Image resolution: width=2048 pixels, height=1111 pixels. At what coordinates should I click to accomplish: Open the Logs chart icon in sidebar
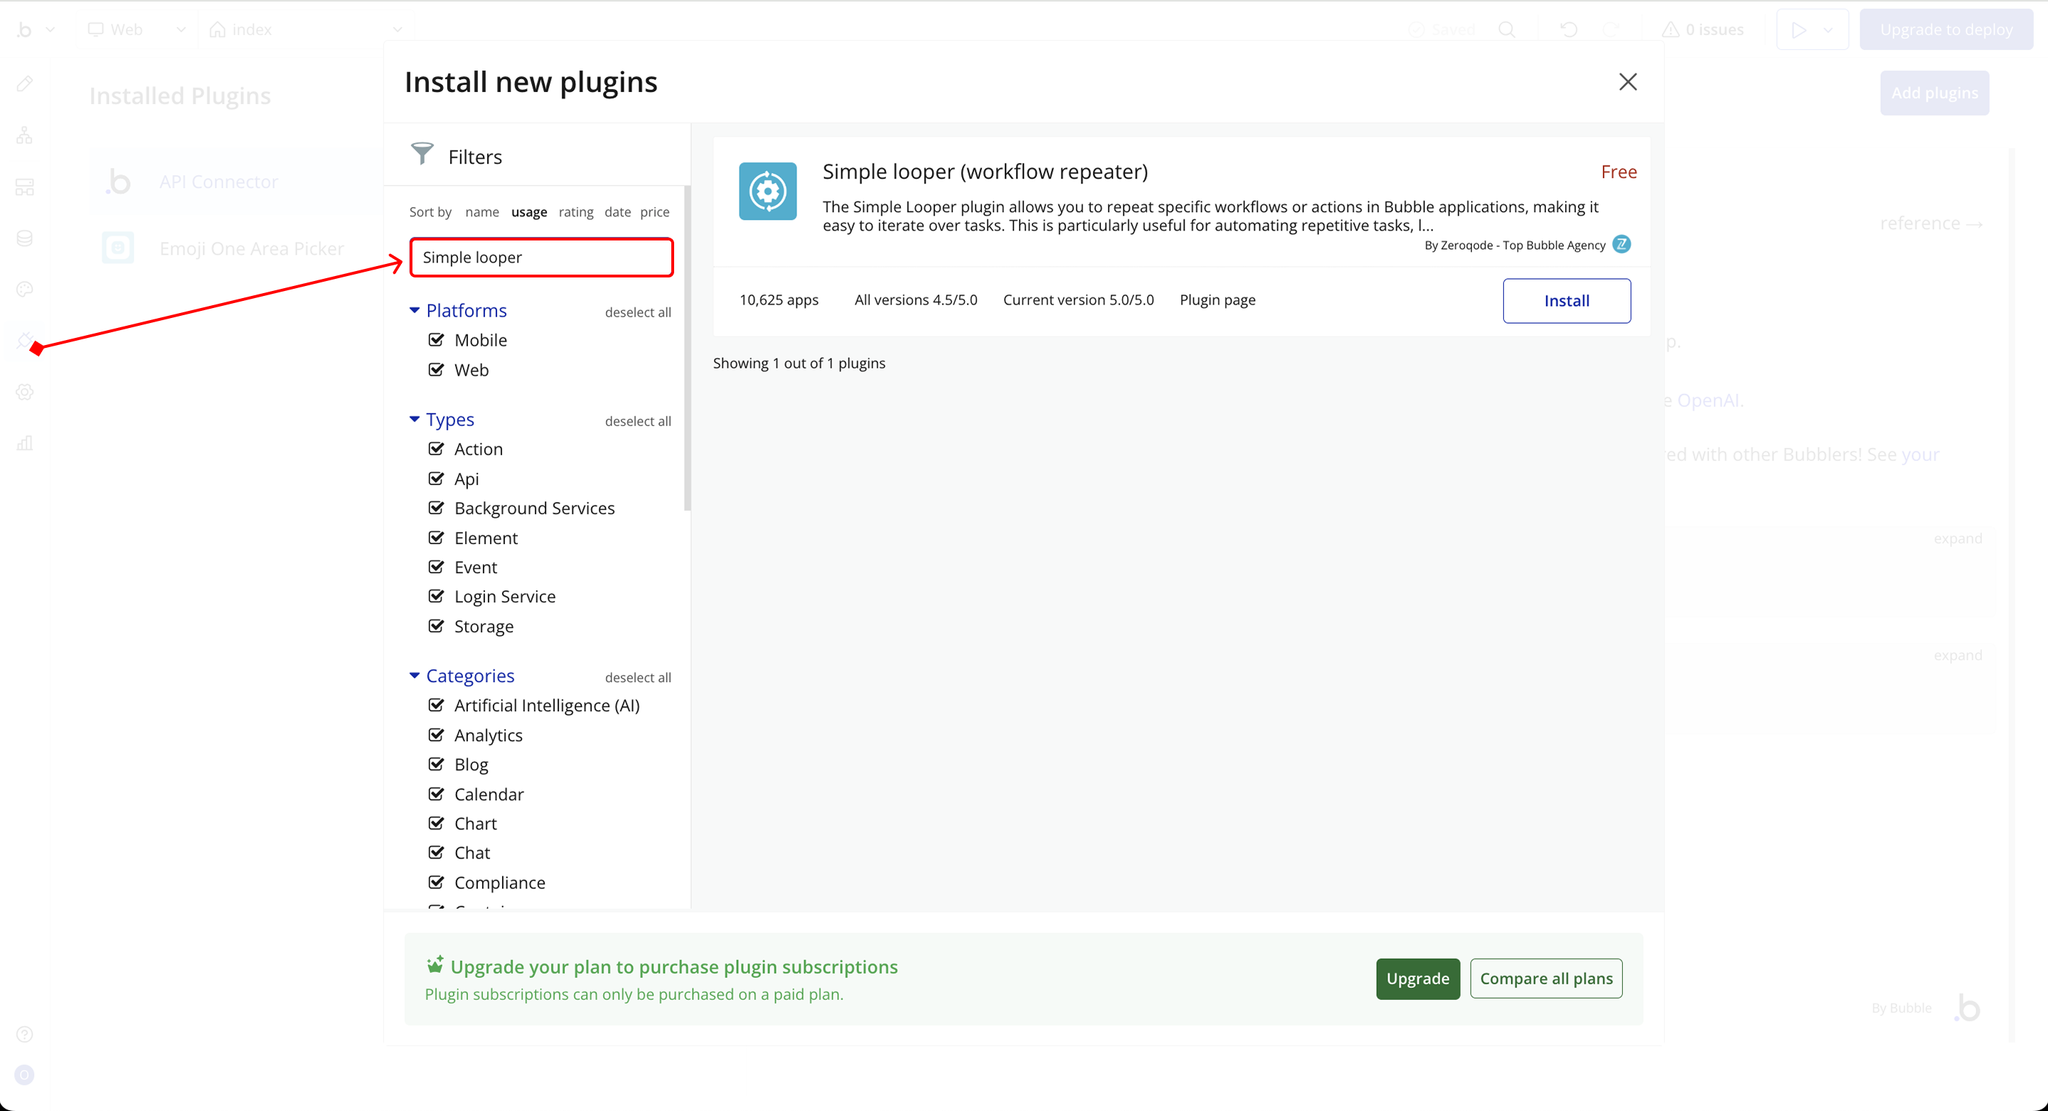coord(25,443)
